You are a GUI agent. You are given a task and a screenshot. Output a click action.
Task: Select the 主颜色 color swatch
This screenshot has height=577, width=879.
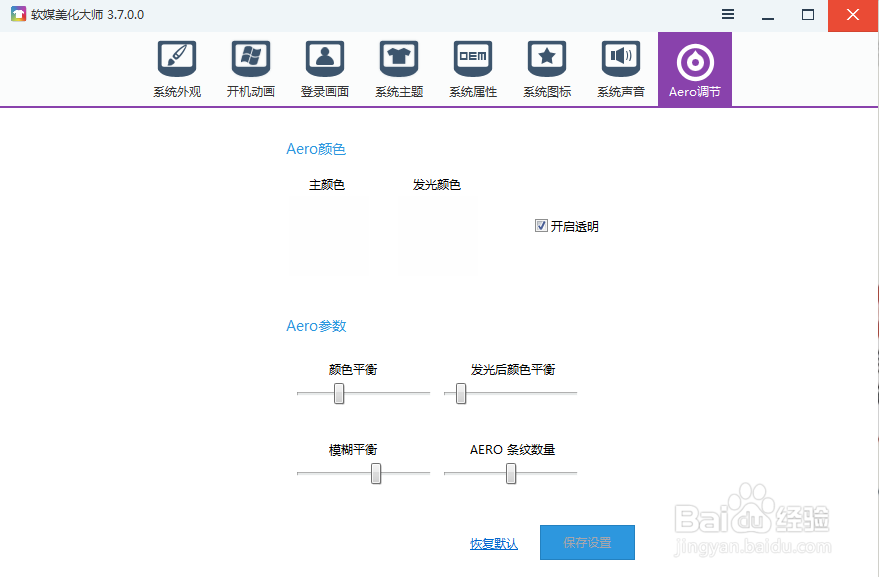(x=327, y=235)
